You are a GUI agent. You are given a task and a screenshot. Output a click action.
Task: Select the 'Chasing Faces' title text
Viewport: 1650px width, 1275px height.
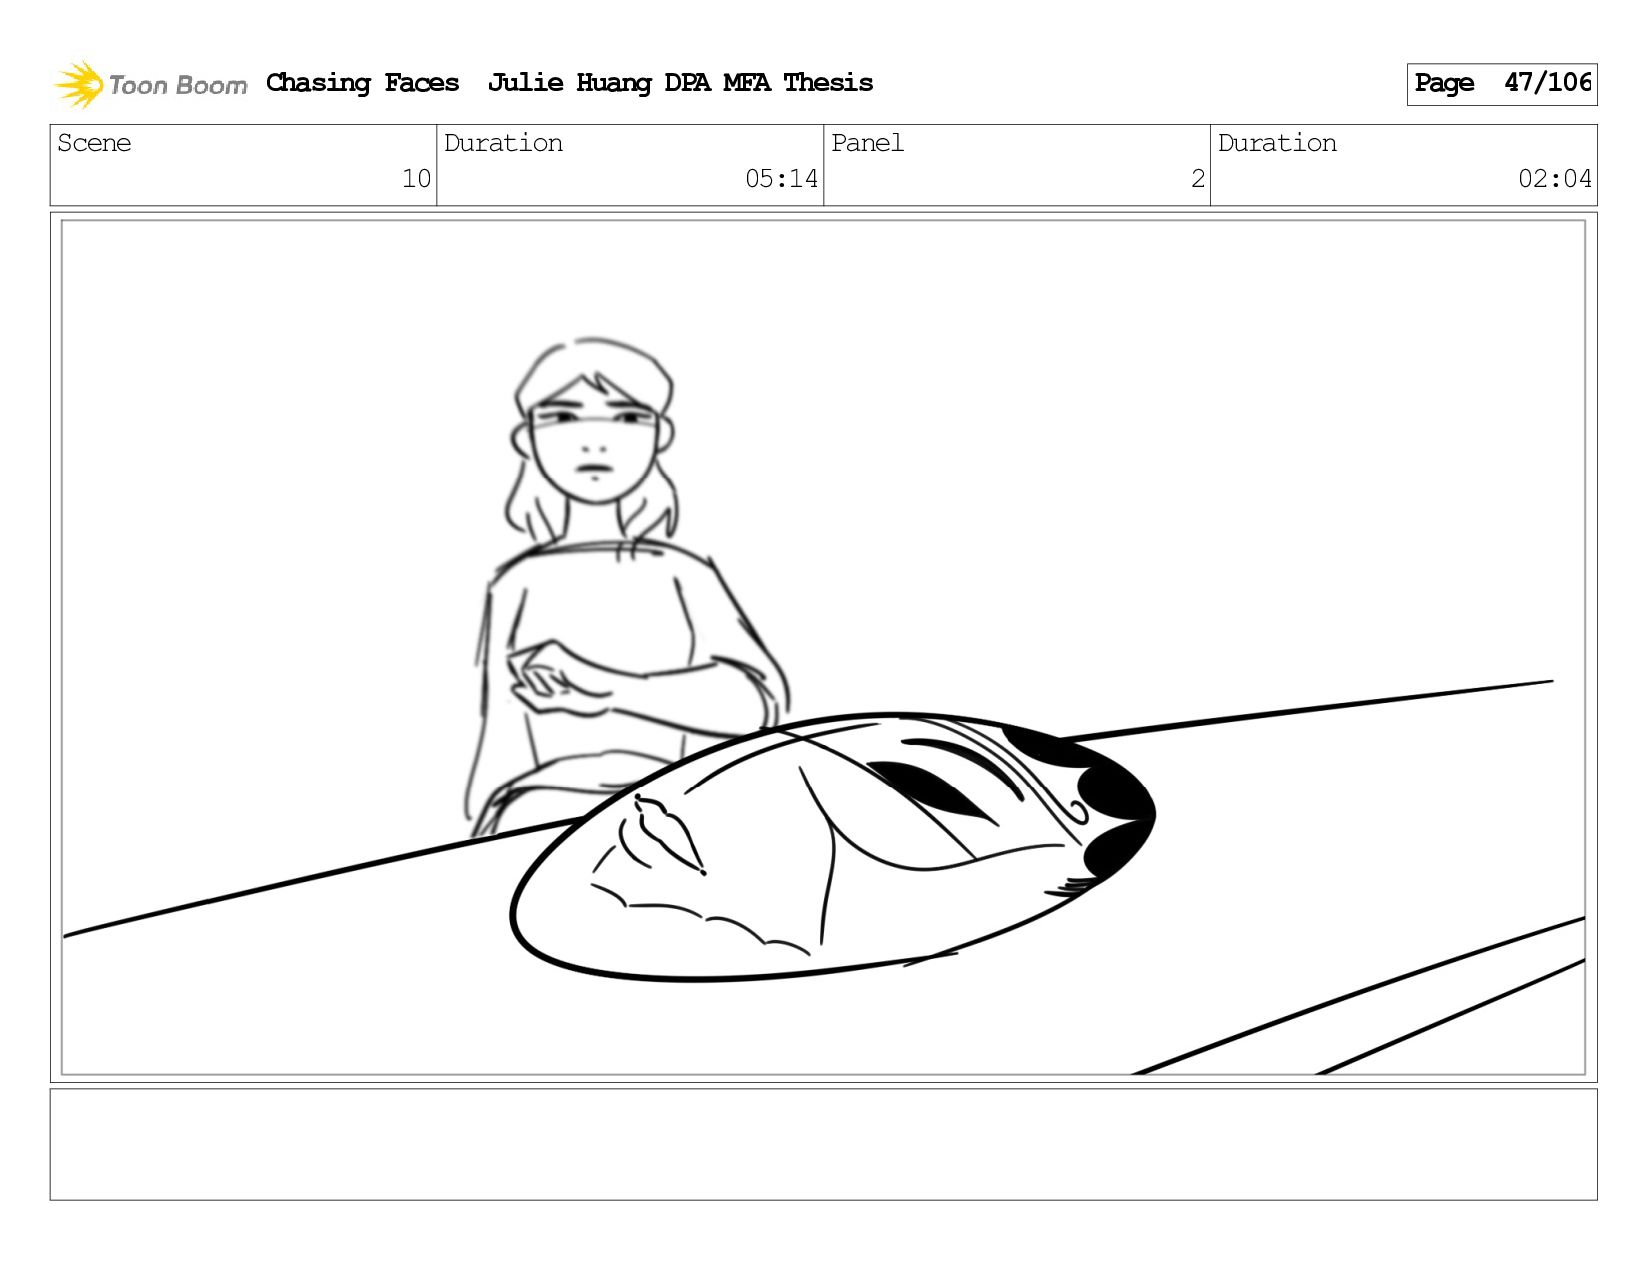pyautogui.click(x=363, y=83)
